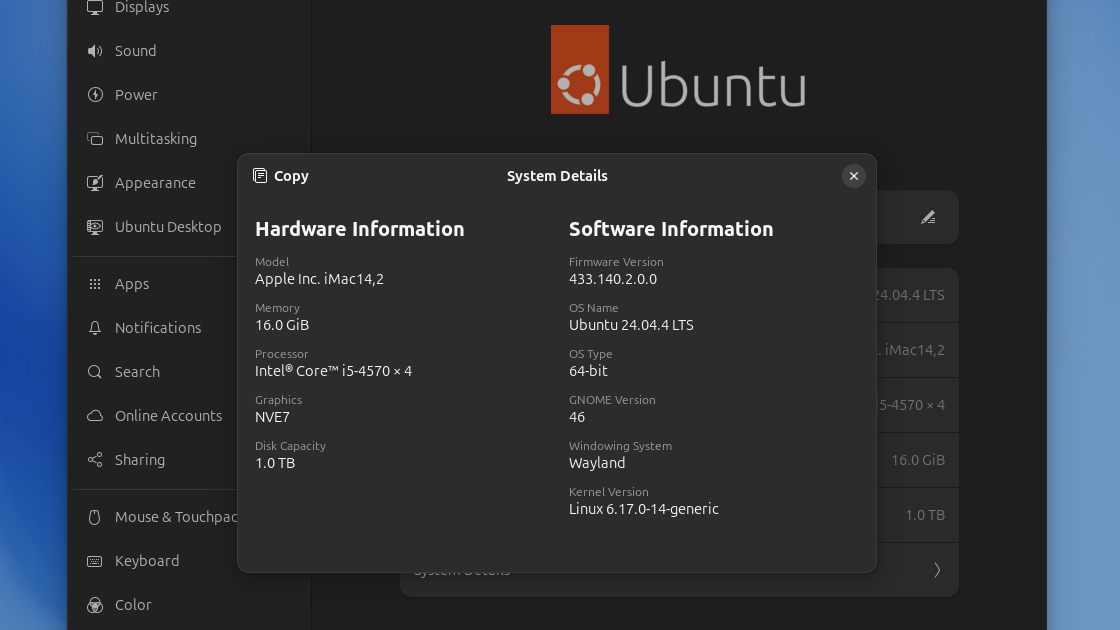Click the Sound speaker icon in sidebar
The width and height of the screenshot is (1120, 630).
pos(95,51)
